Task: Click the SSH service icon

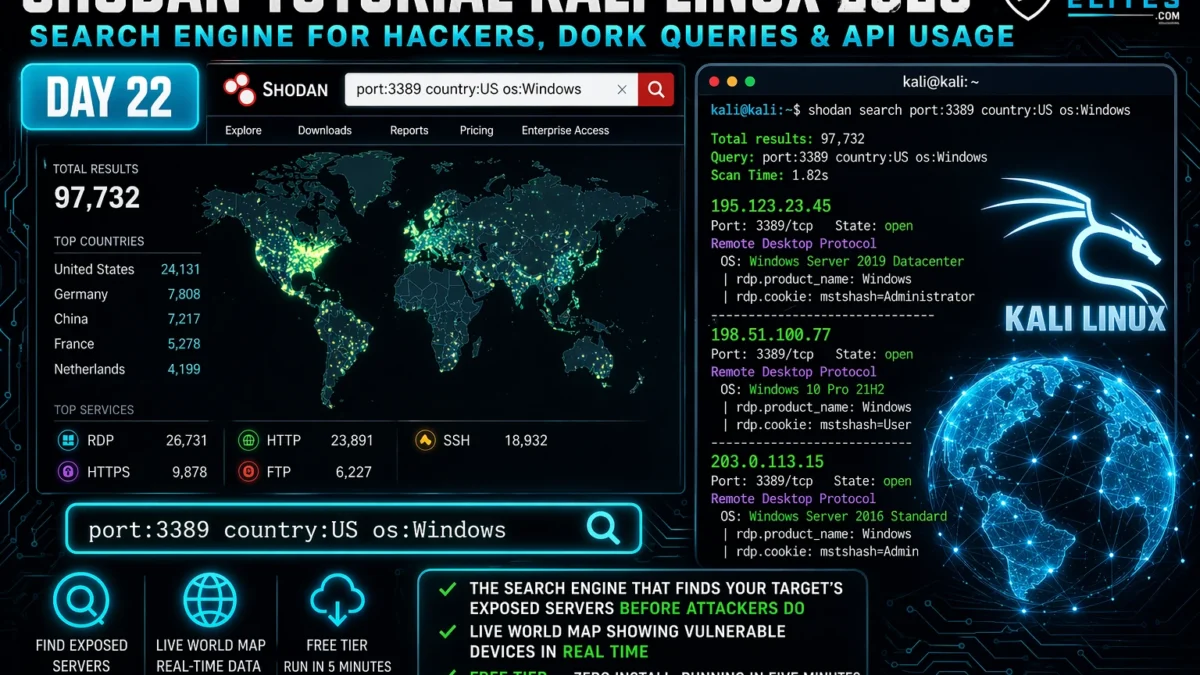Action: pos(425,440)
